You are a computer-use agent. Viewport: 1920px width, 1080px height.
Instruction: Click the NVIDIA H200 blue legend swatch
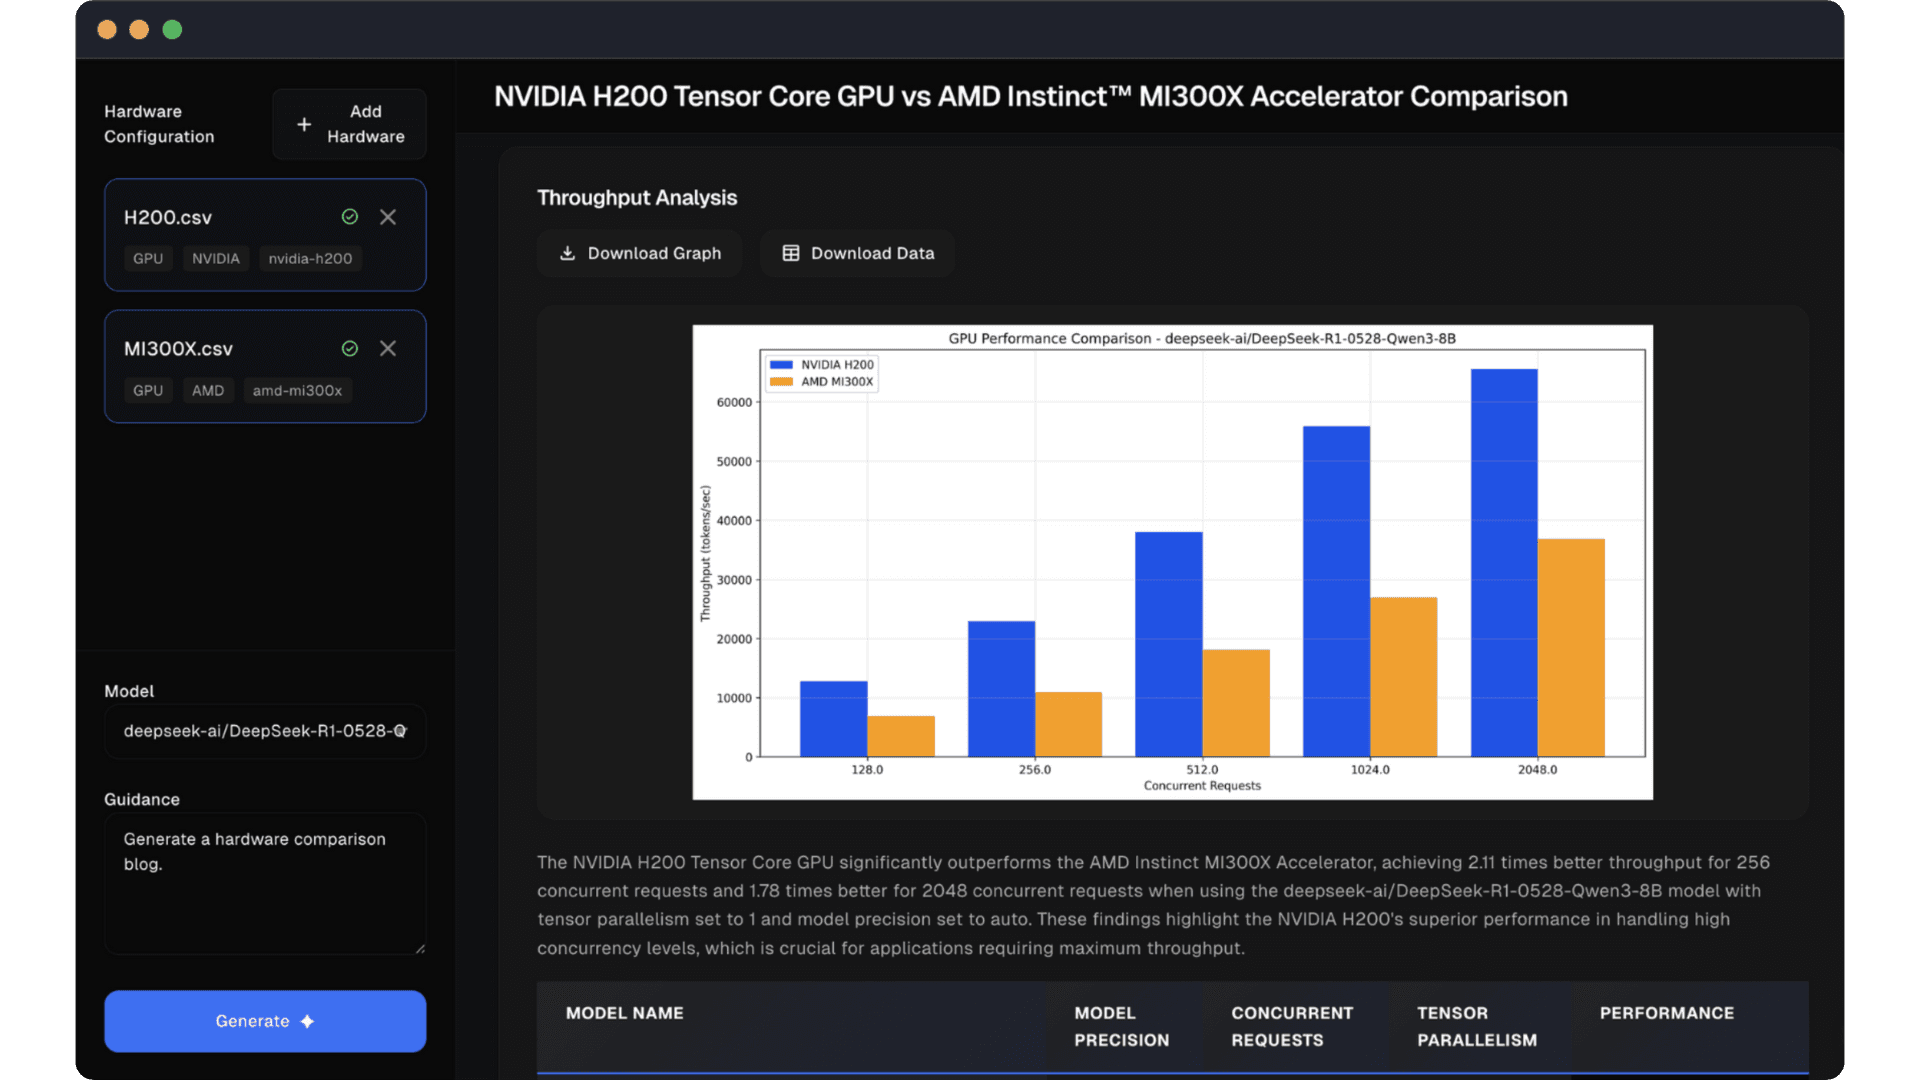click(781, 365)
